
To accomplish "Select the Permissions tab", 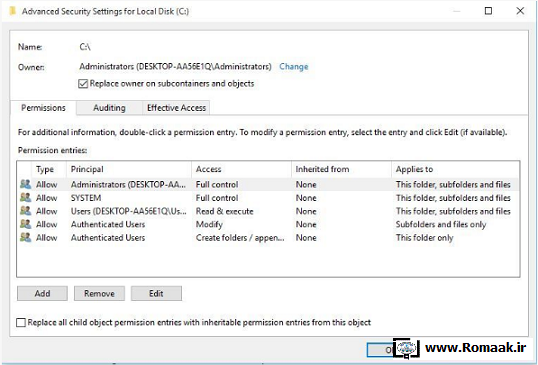I will click(x=43, y=108).
